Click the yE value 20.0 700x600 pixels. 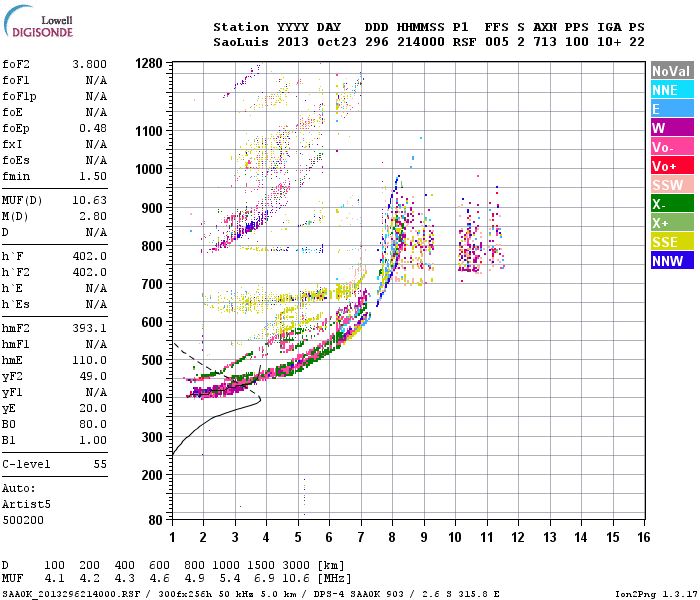[93, 408]
